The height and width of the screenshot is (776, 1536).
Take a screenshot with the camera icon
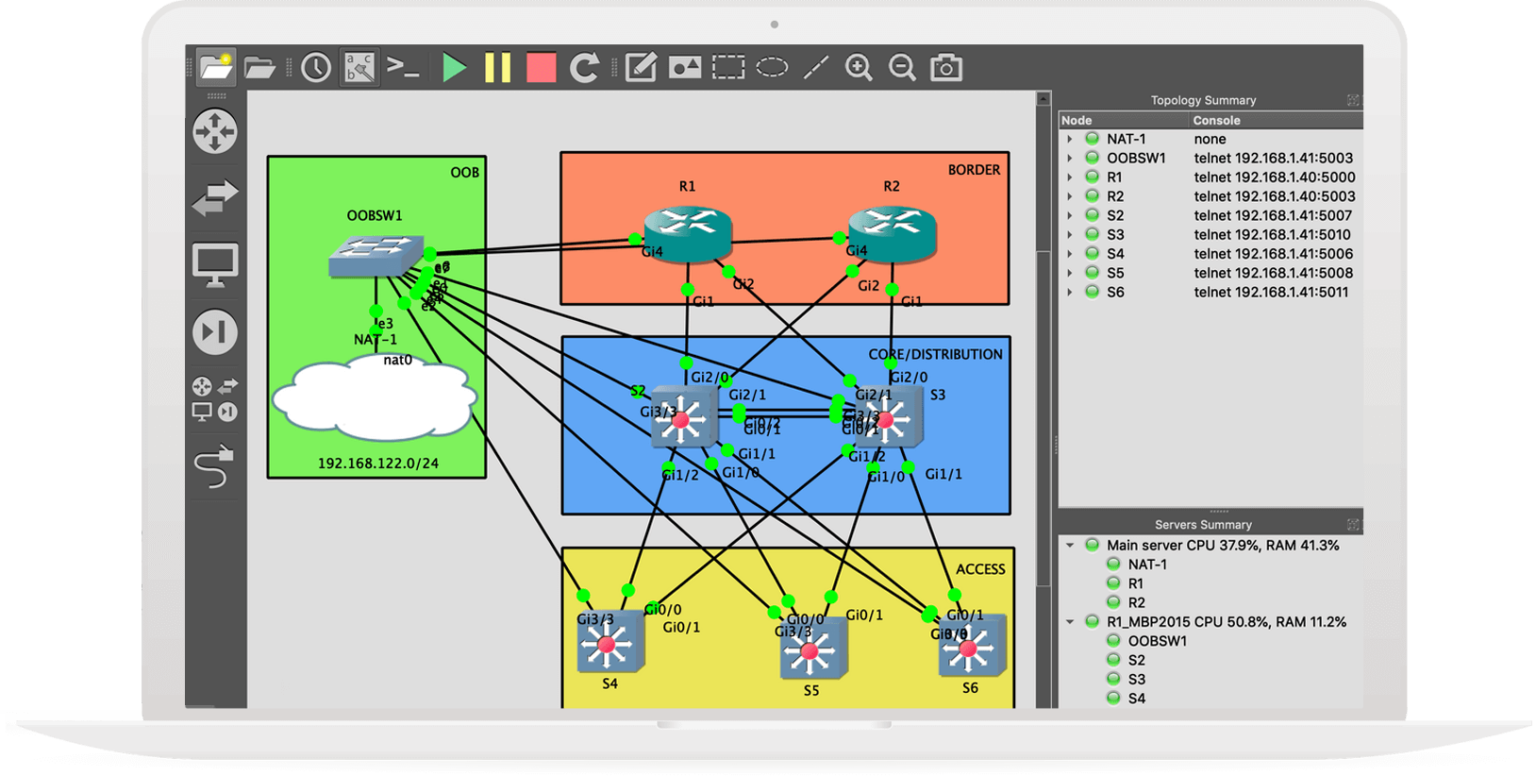pyautogui.click(x=944, y=68)
